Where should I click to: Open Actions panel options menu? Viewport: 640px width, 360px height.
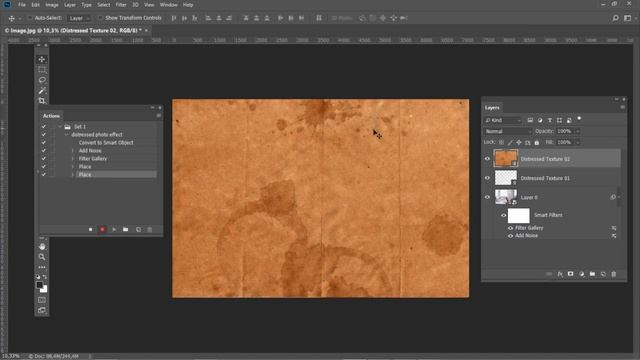(158, 116)
